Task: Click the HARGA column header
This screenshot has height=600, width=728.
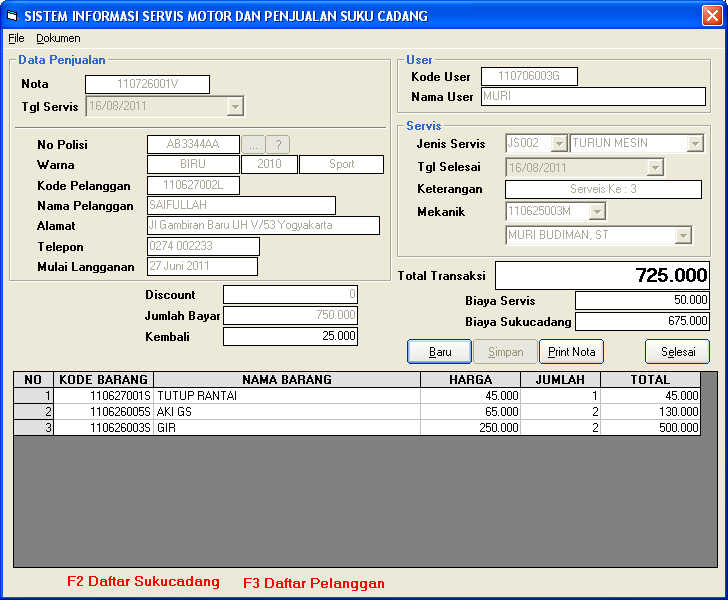Action: pos(470,379)
